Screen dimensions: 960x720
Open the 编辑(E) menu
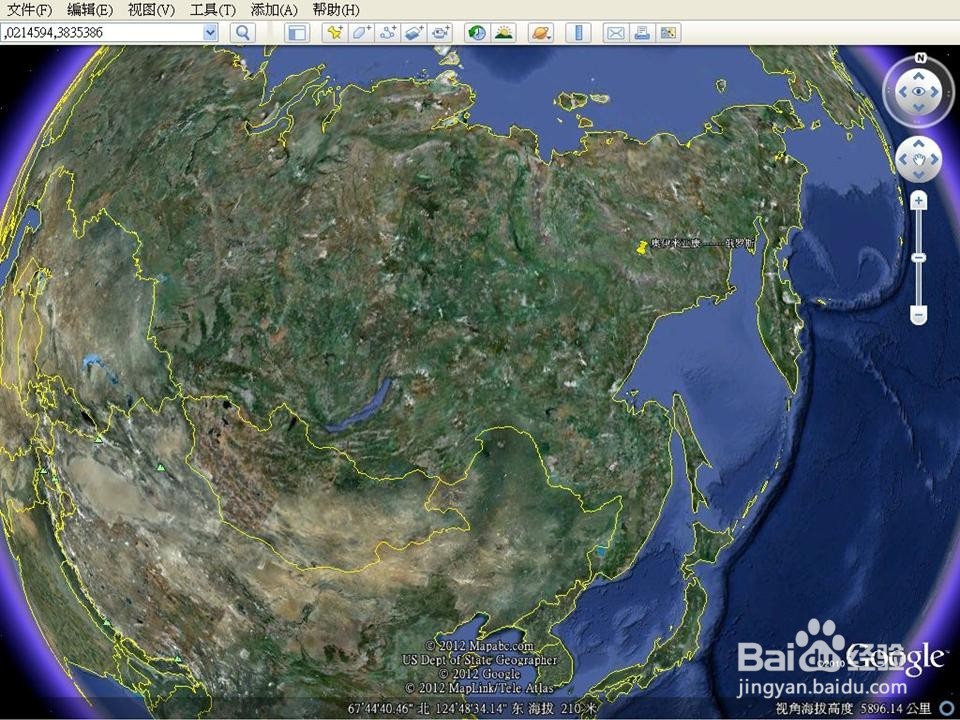(x=90, y=10)
